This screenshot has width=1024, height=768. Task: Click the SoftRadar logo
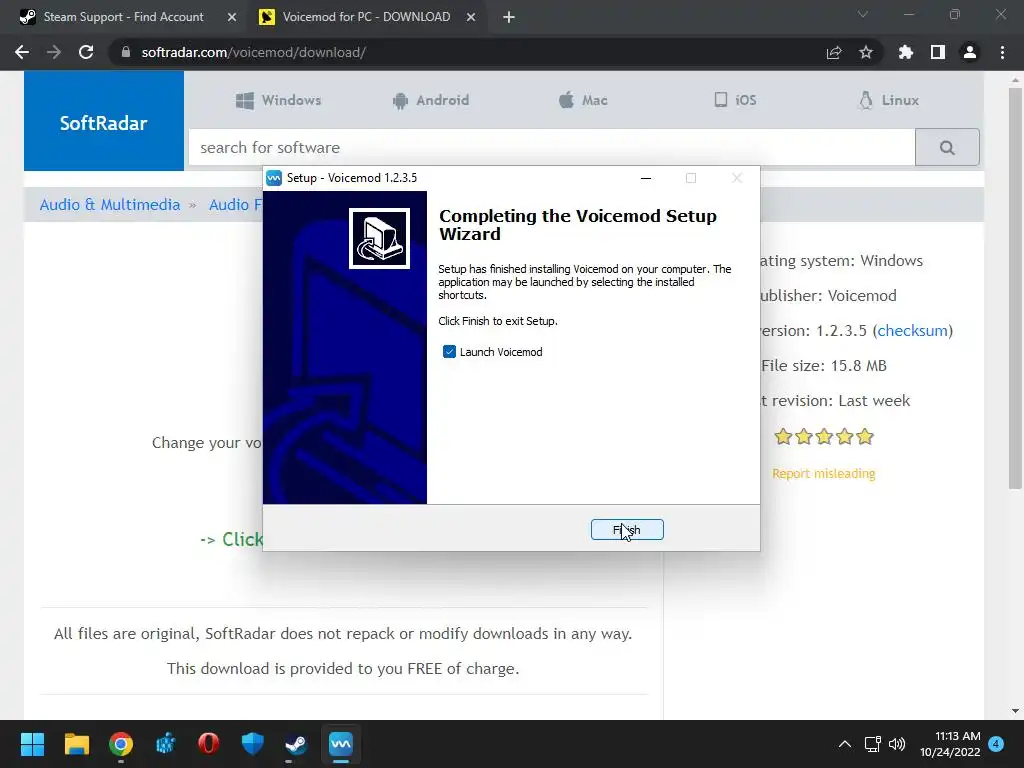coord(104,121)
